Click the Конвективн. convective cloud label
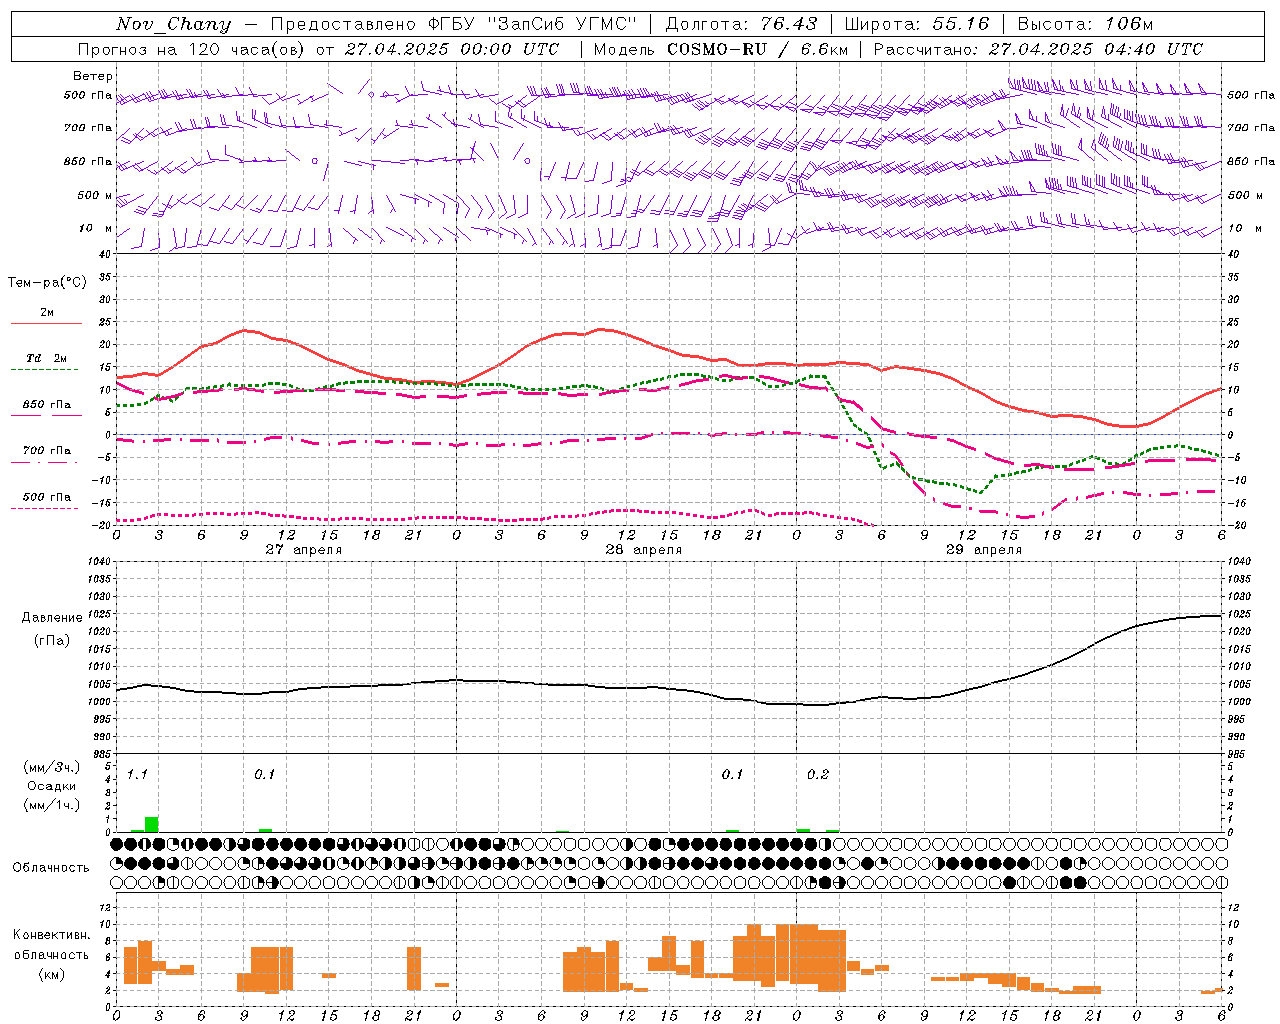The height and width of the screenshot is (1024, 1280). [x=52, y=935]
